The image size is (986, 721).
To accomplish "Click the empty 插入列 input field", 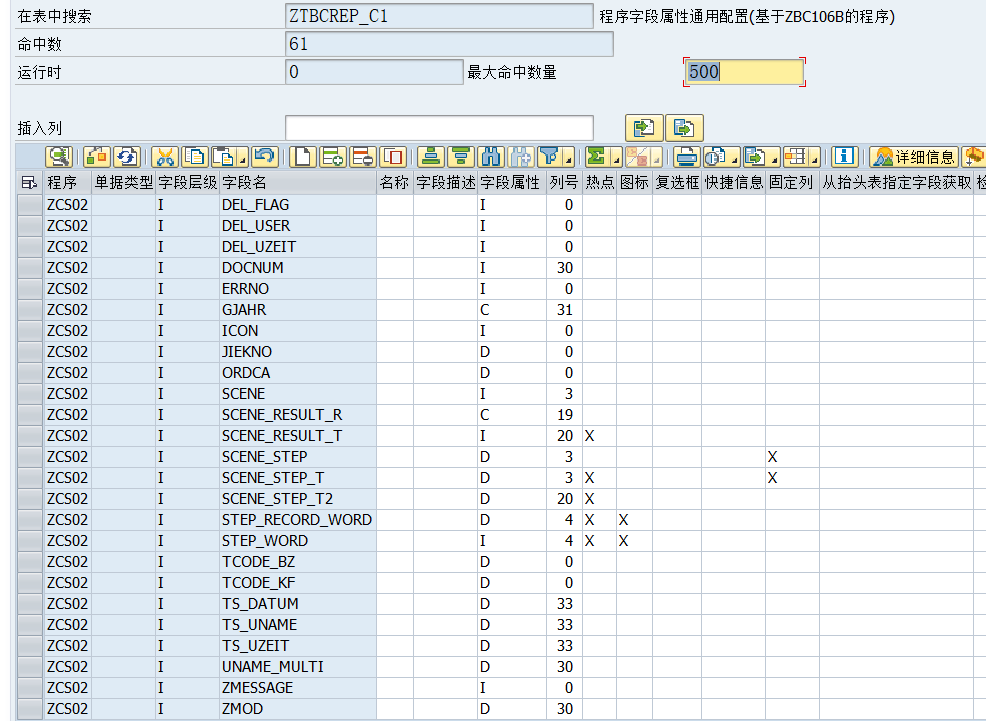I will (439, 128).
